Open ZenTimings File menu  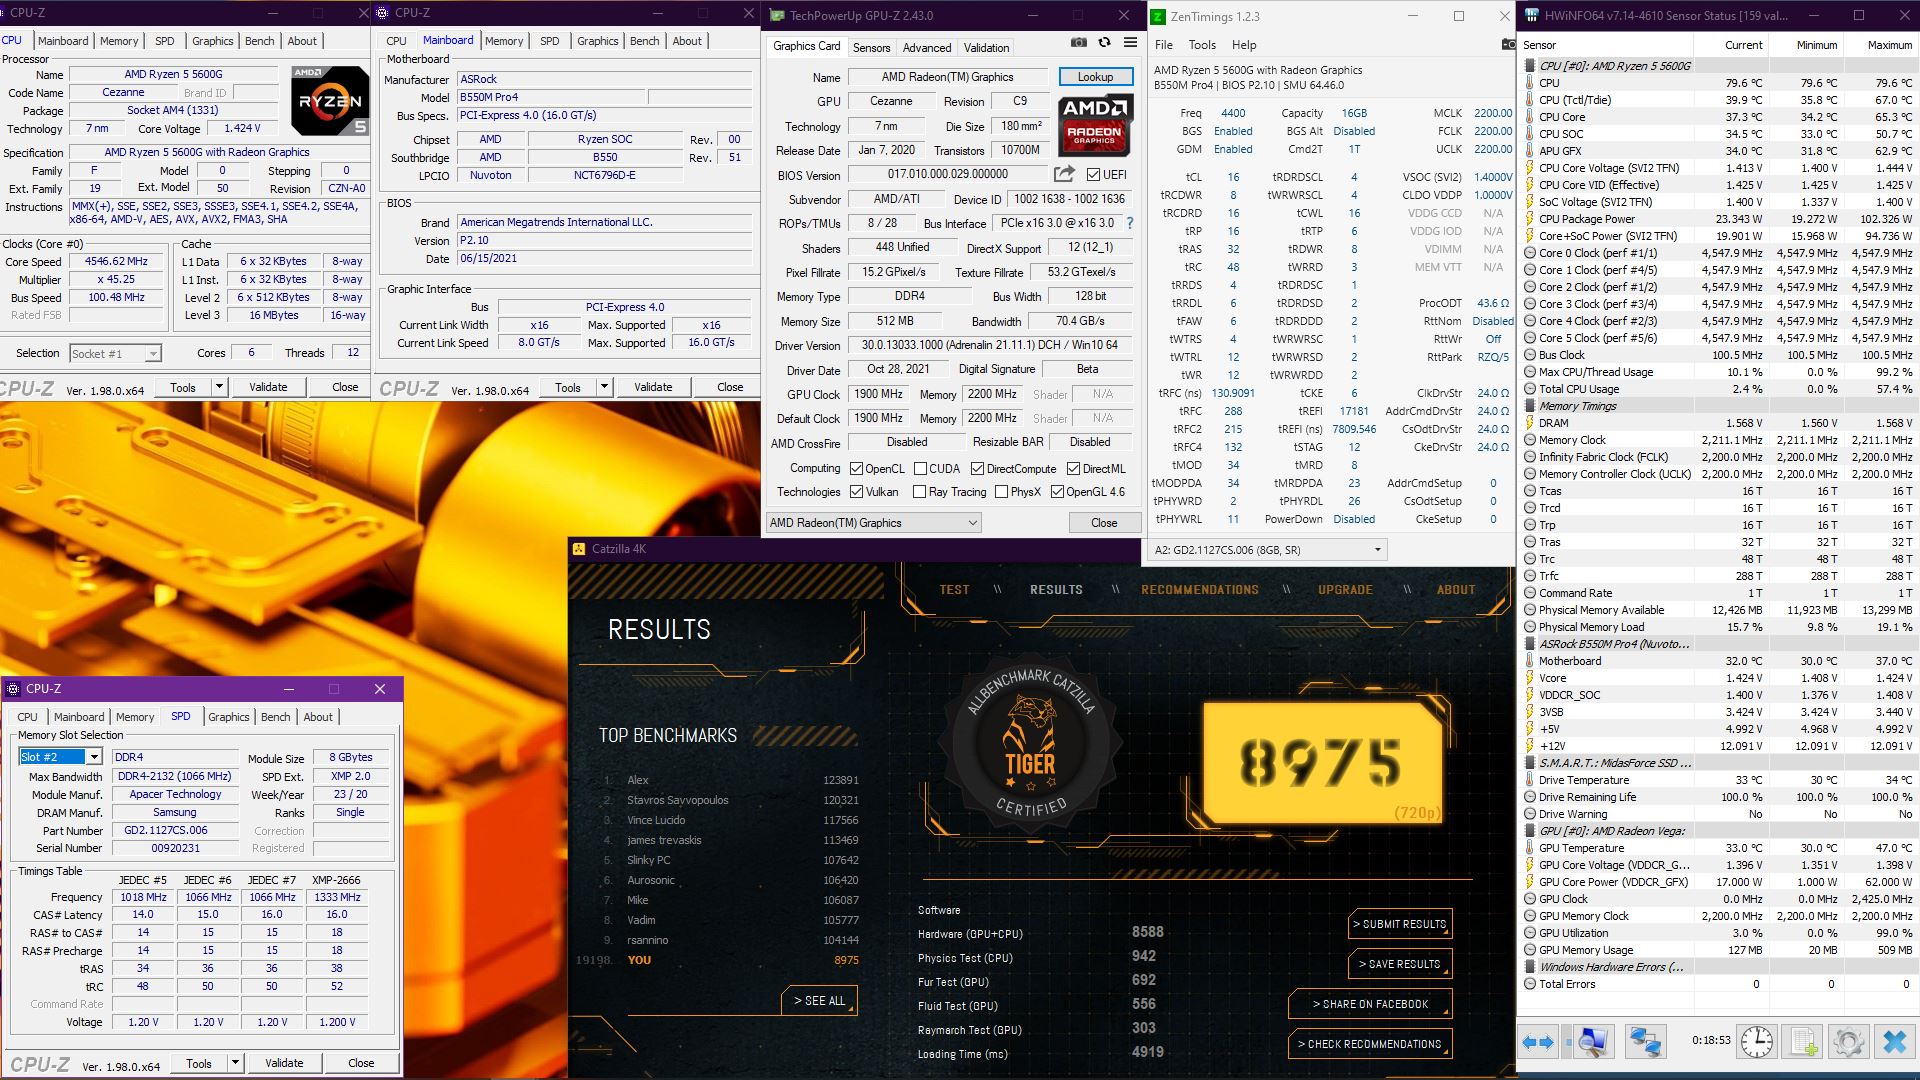click(1164, 45)
